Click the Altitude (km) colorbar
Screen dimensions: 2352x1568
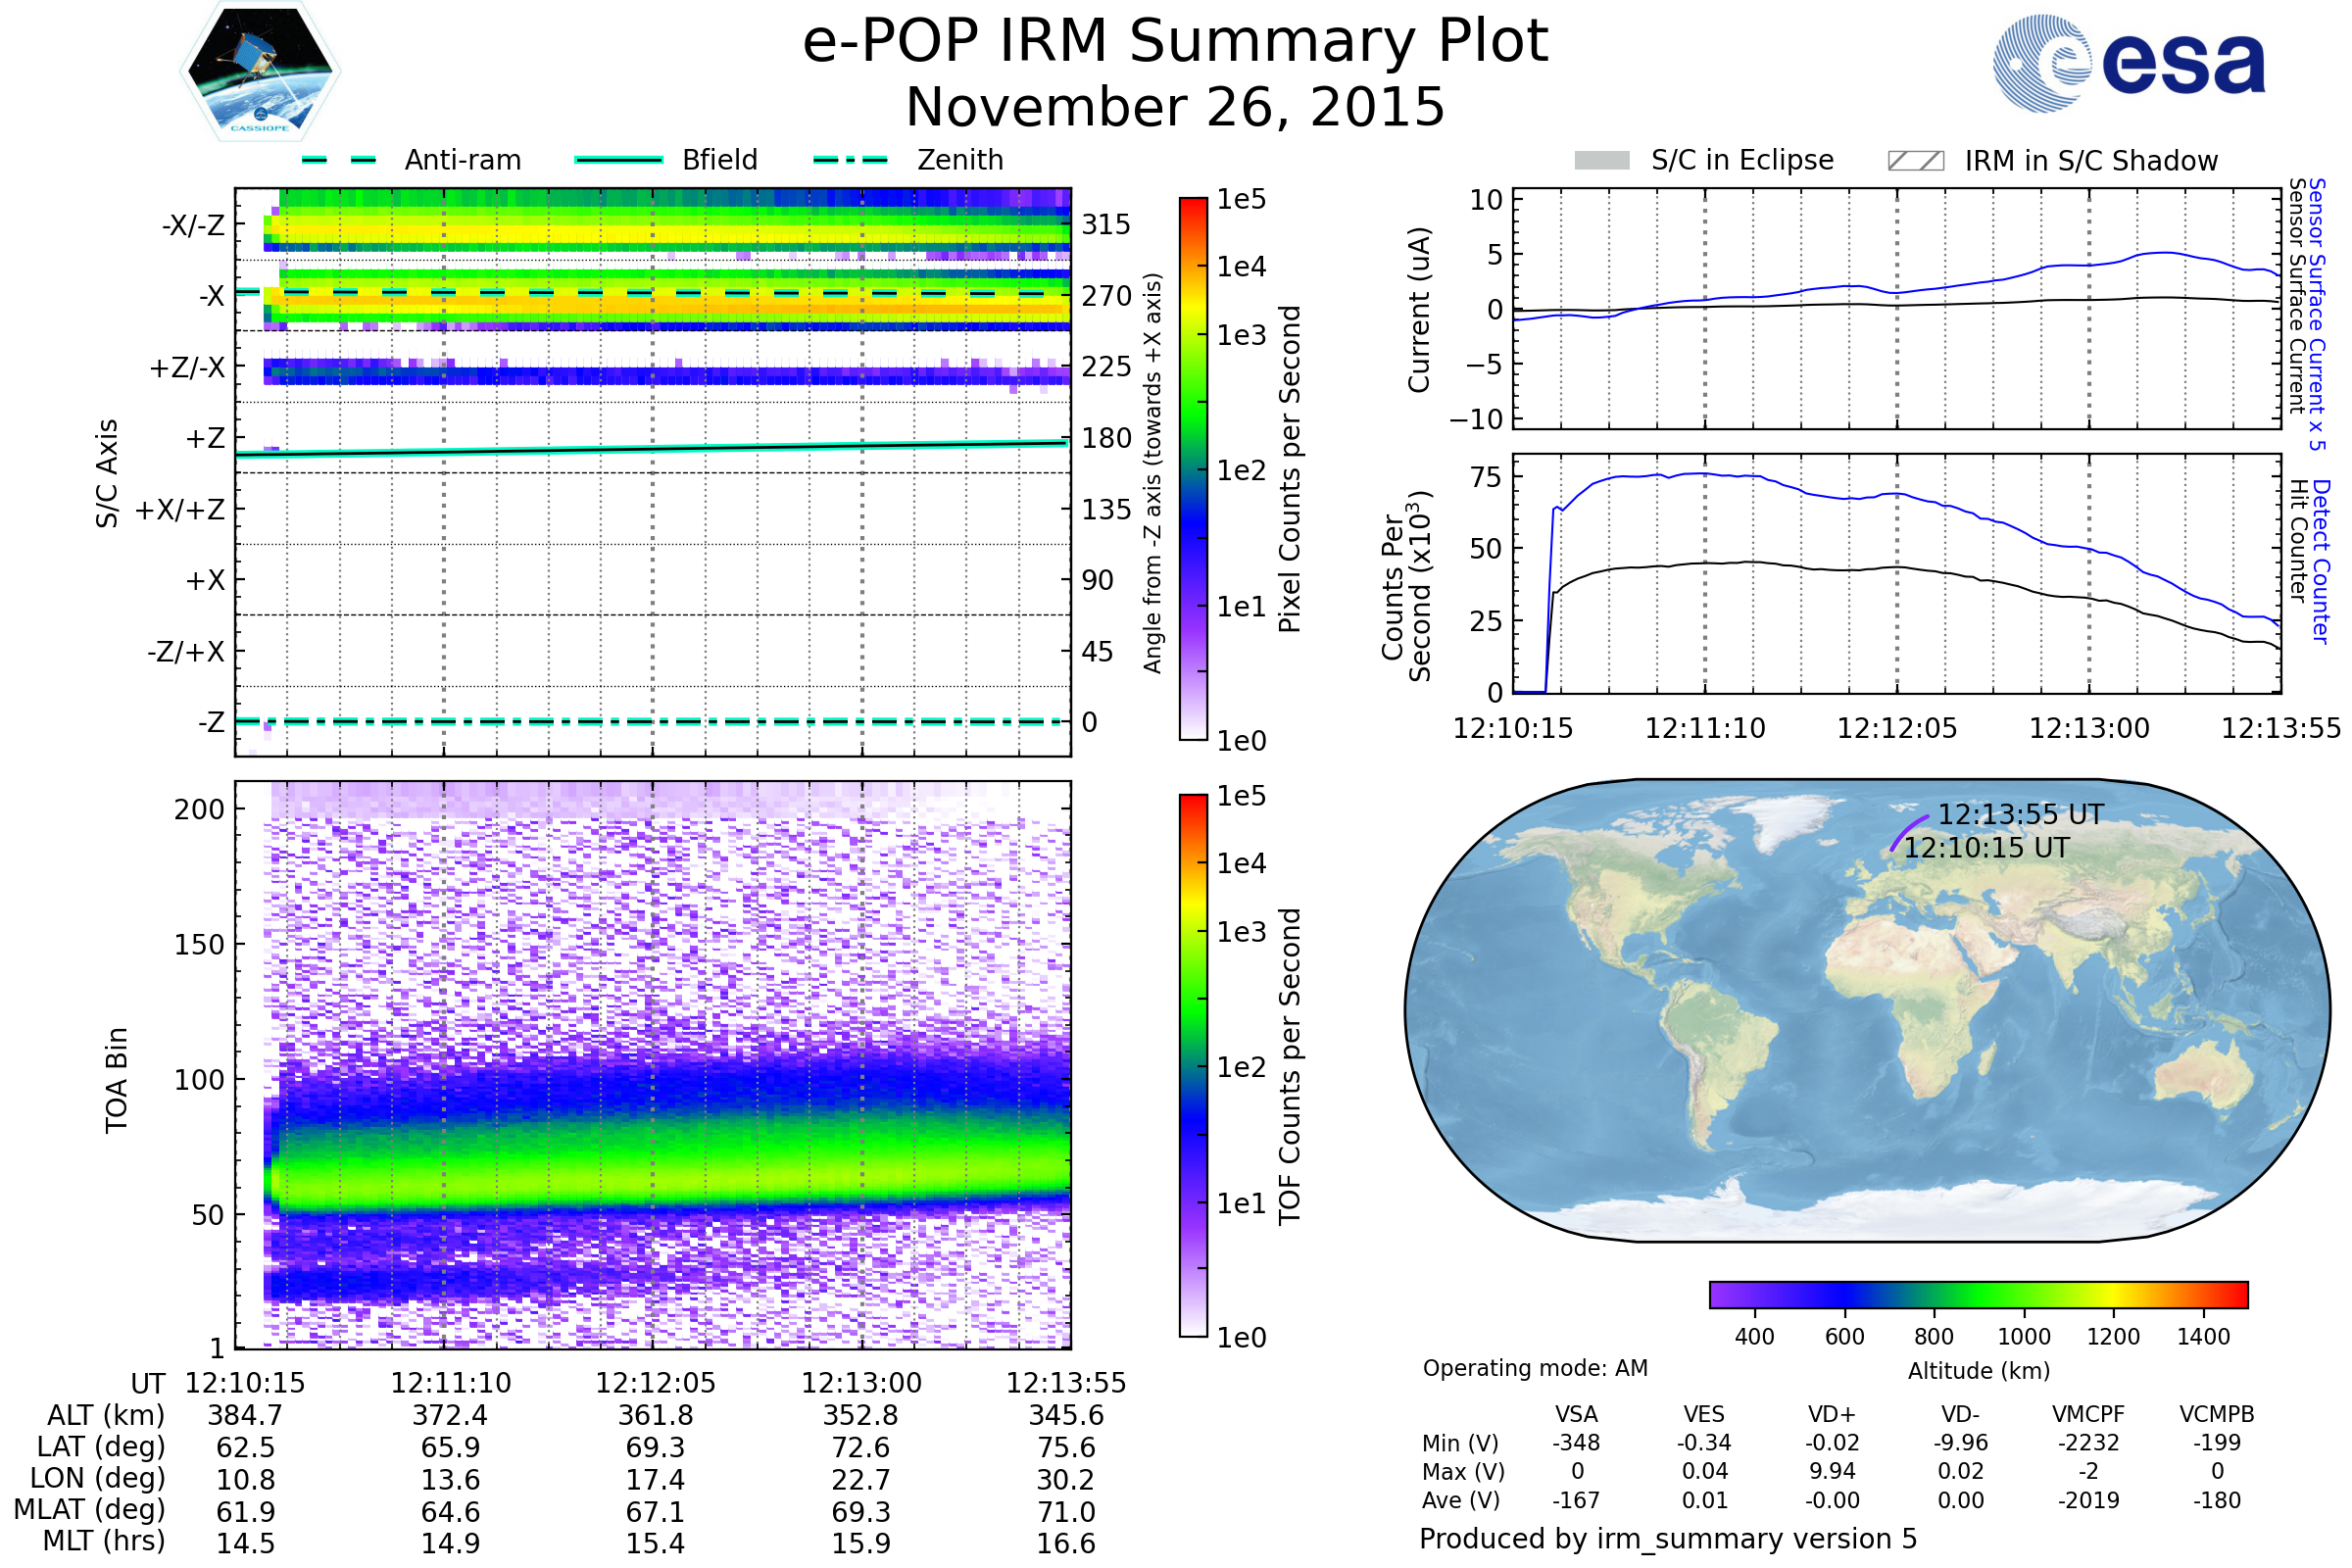(x=1978, y=1294)
